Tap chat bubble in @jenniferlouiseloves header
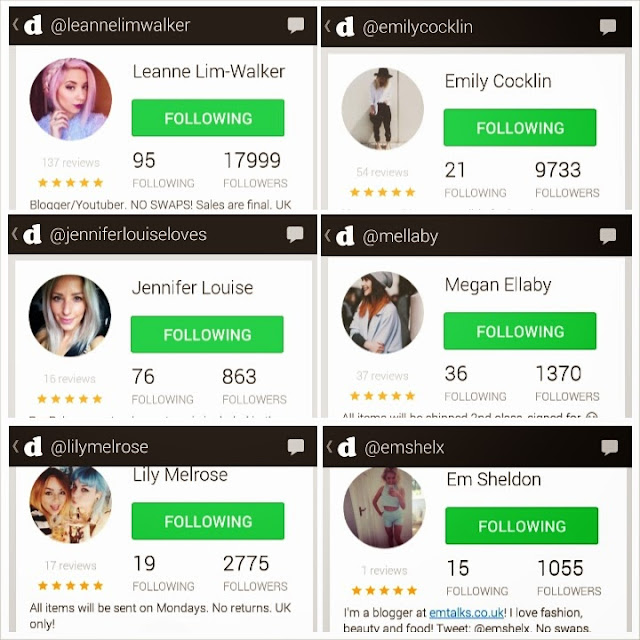 (x=295, y=234)
